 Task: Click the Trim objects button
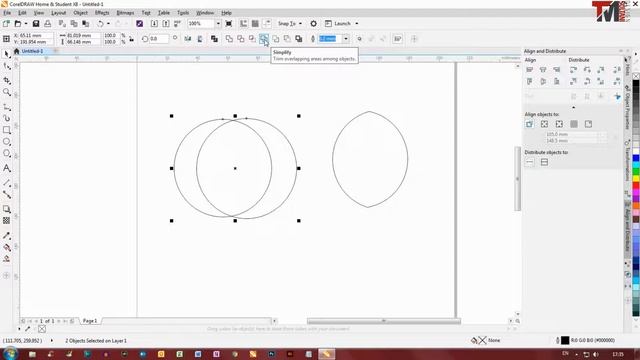pyautogui.click(x=241, y=39)
